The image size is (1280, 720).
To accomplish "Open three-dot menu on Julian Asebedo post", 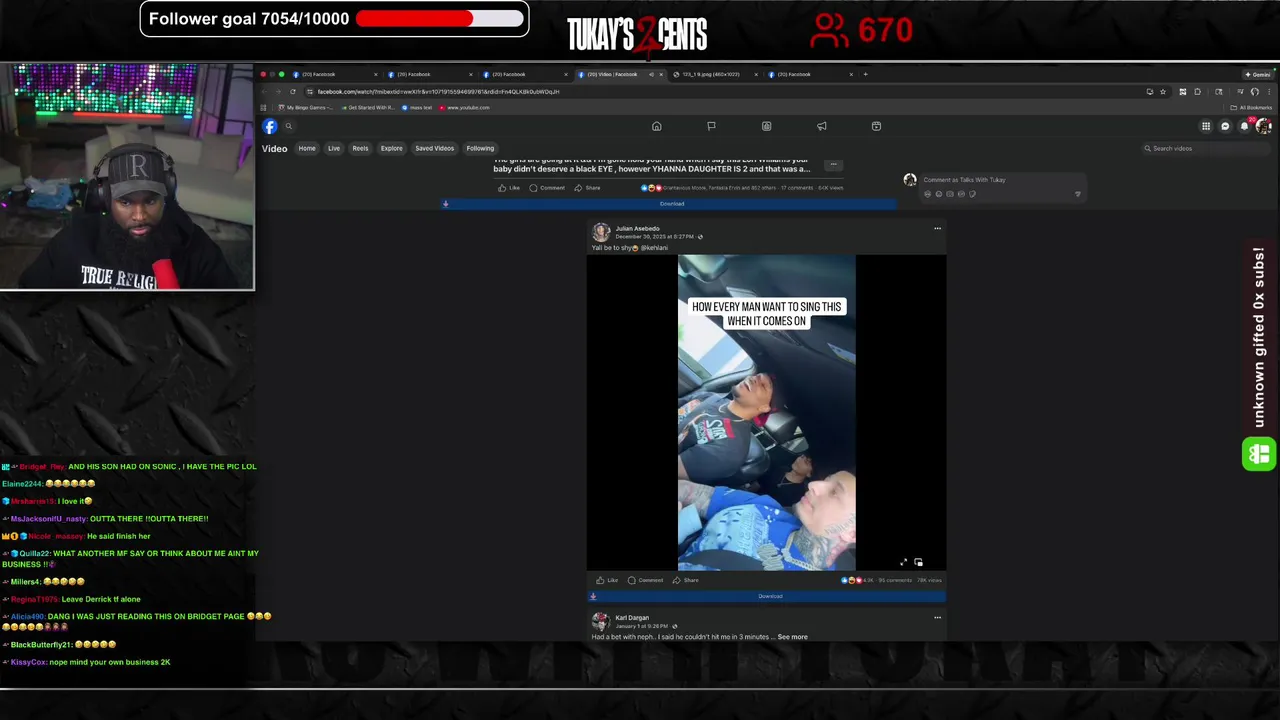I will click(937, 228).
